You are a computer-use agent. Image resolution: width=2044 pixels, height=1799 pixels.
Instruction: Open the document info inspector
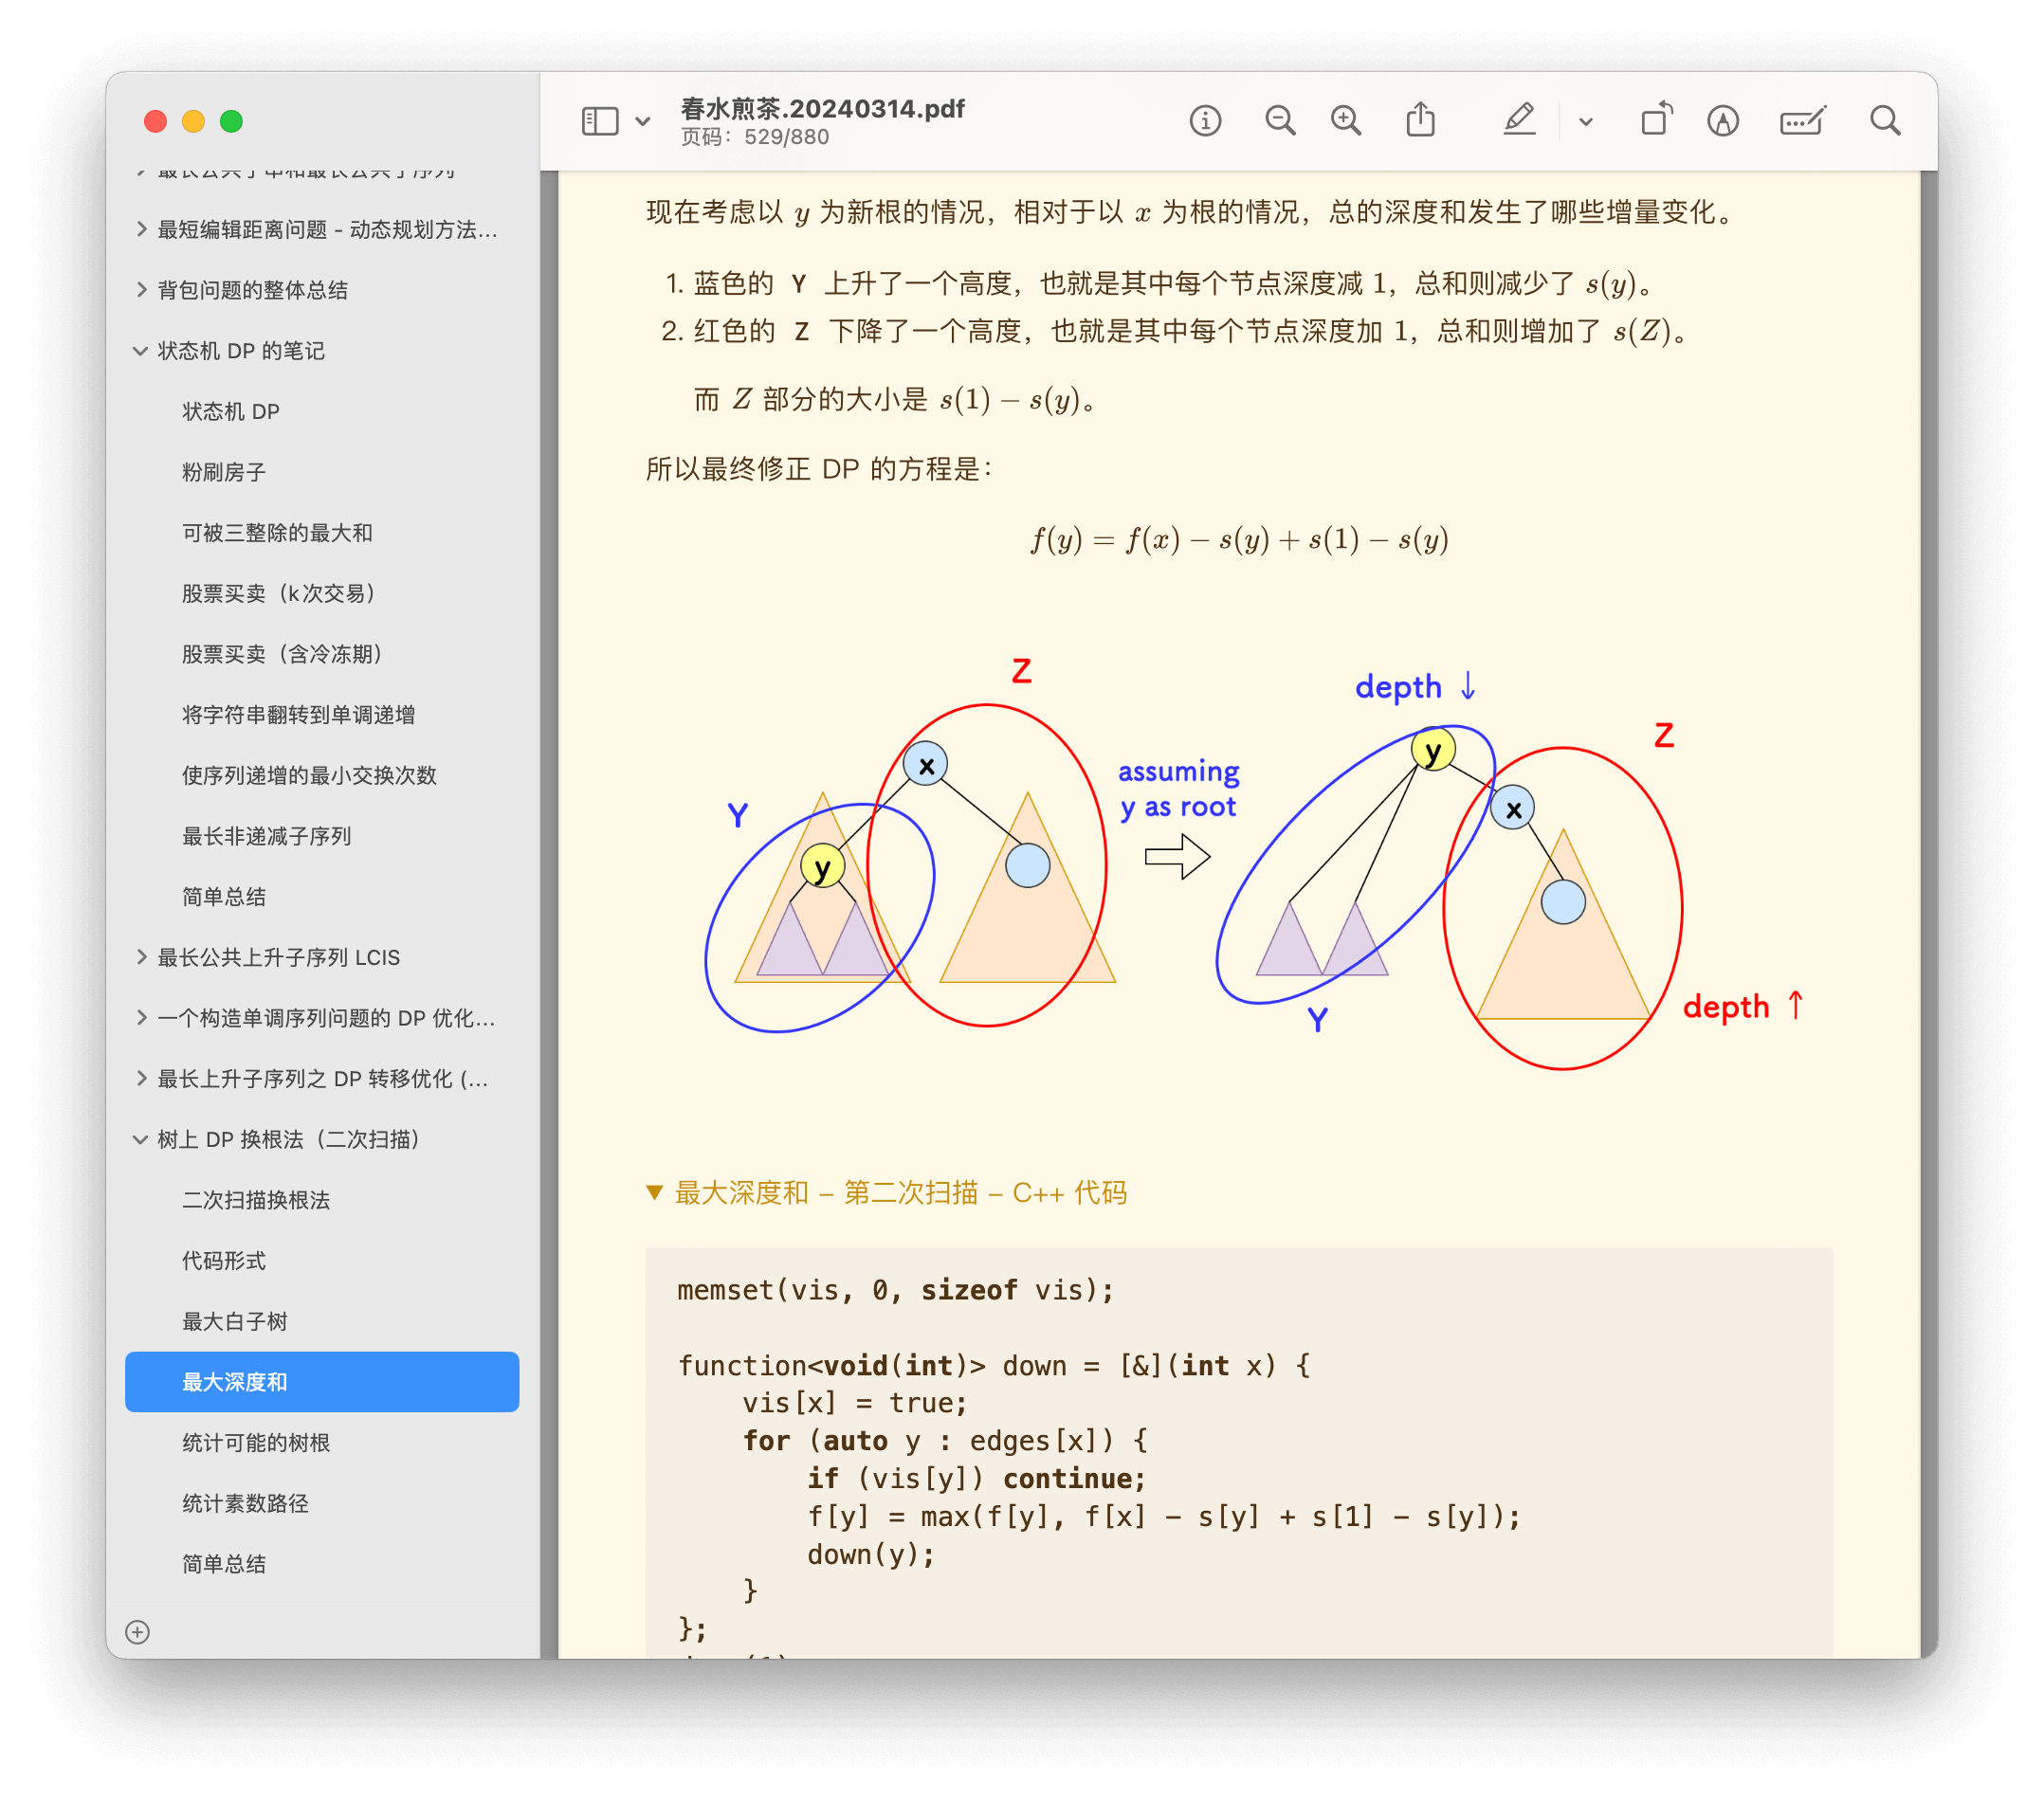(x=1205, y=121)
